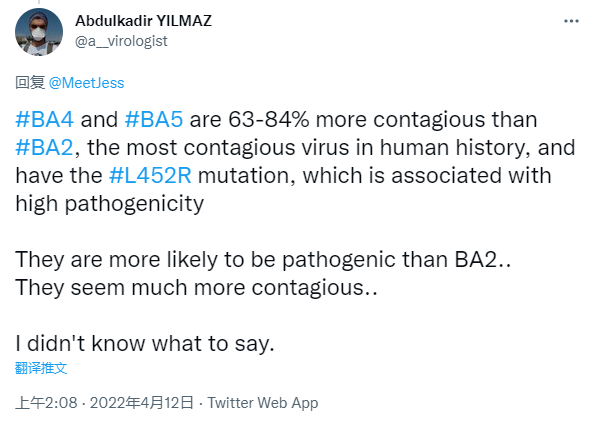Open the @MeetJess mention

pyautogui.click(x=86, y=83)
